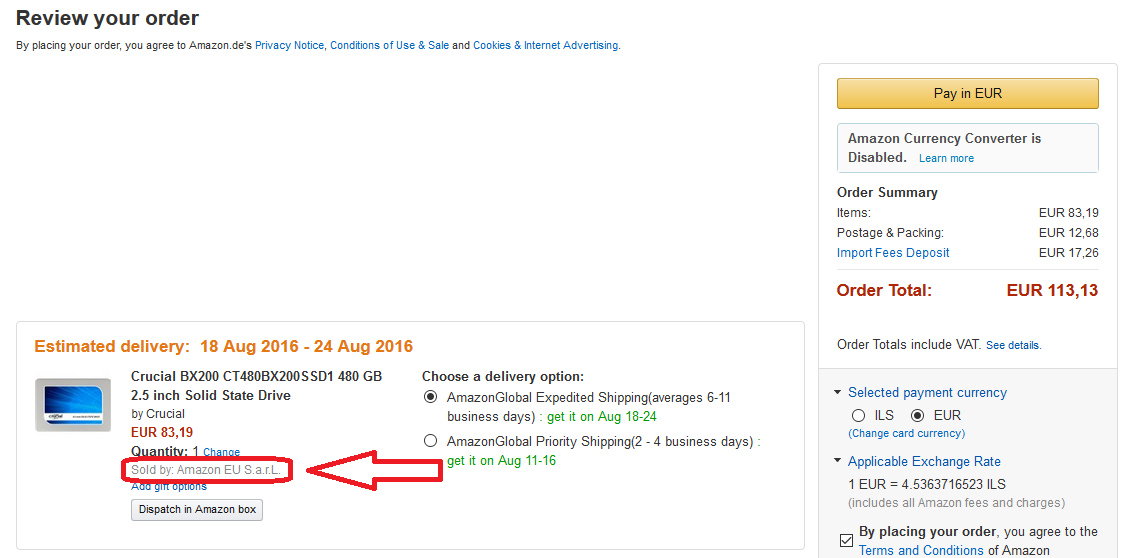1127x558 pixels.
Task: Collapse the Selected payment currency section
Action: [x=837, y=393]
